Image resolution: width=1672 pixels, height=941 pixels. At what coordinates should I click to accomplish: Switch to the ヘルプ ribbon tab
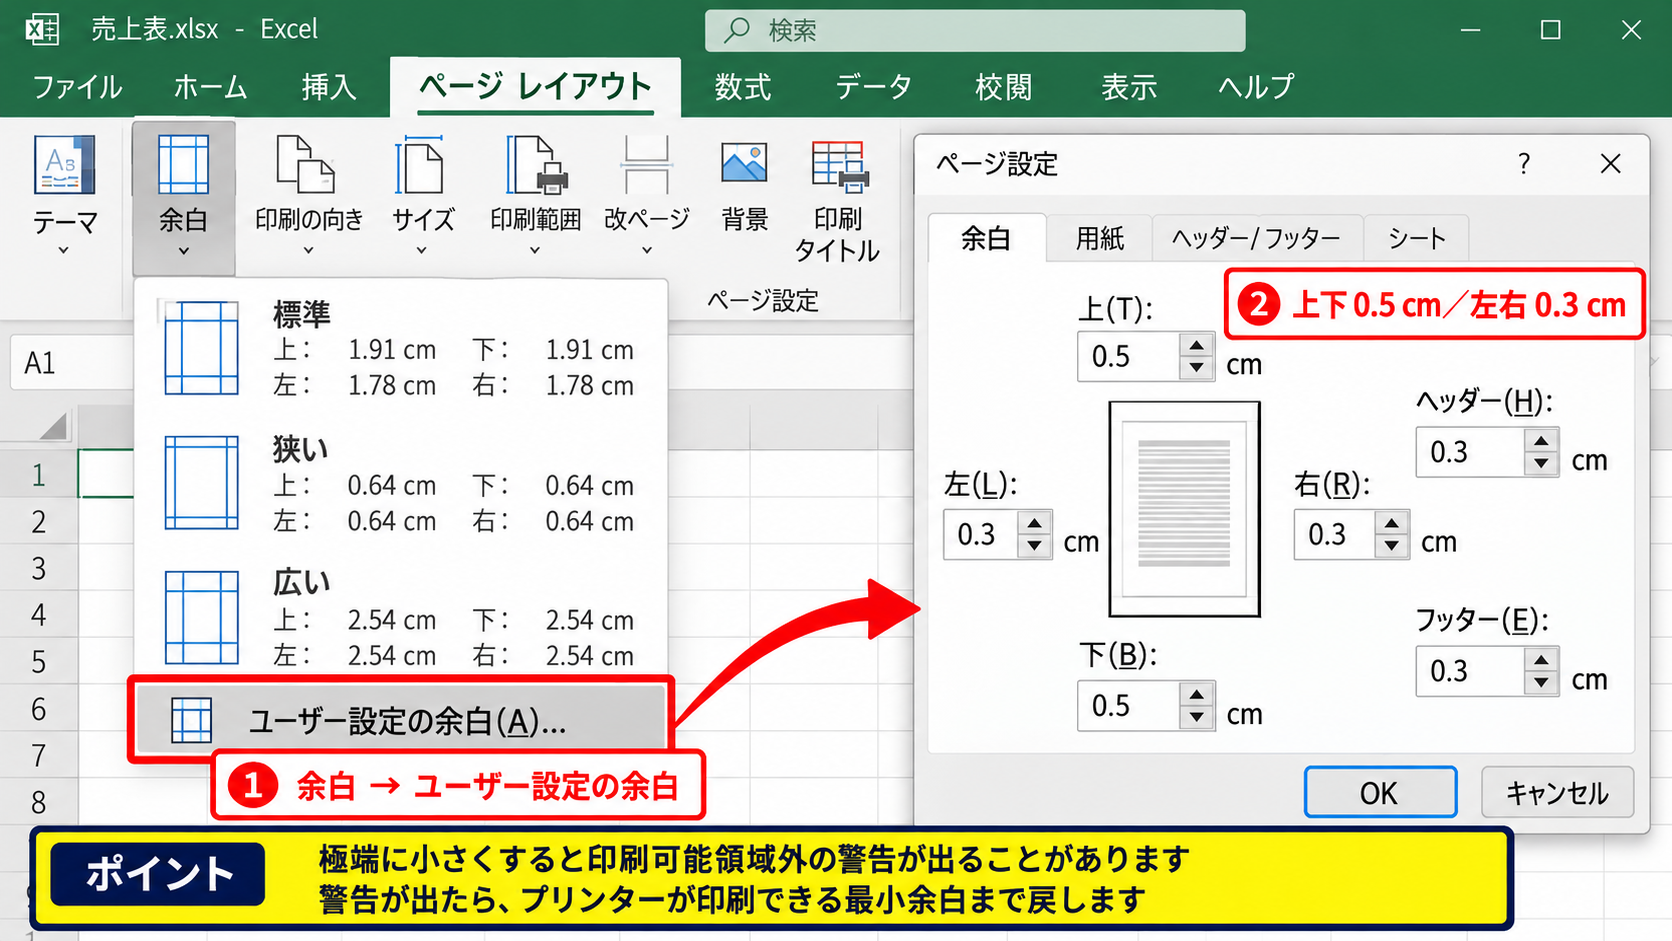(1256, 87)
